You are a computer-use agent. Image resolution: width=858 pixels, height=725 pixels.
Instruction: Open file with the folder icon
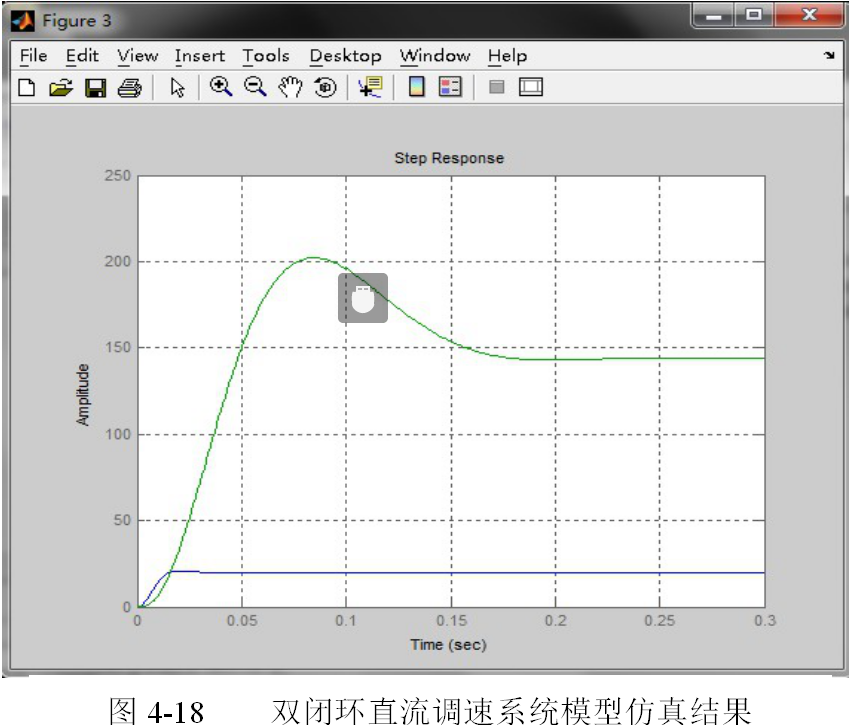61,88
